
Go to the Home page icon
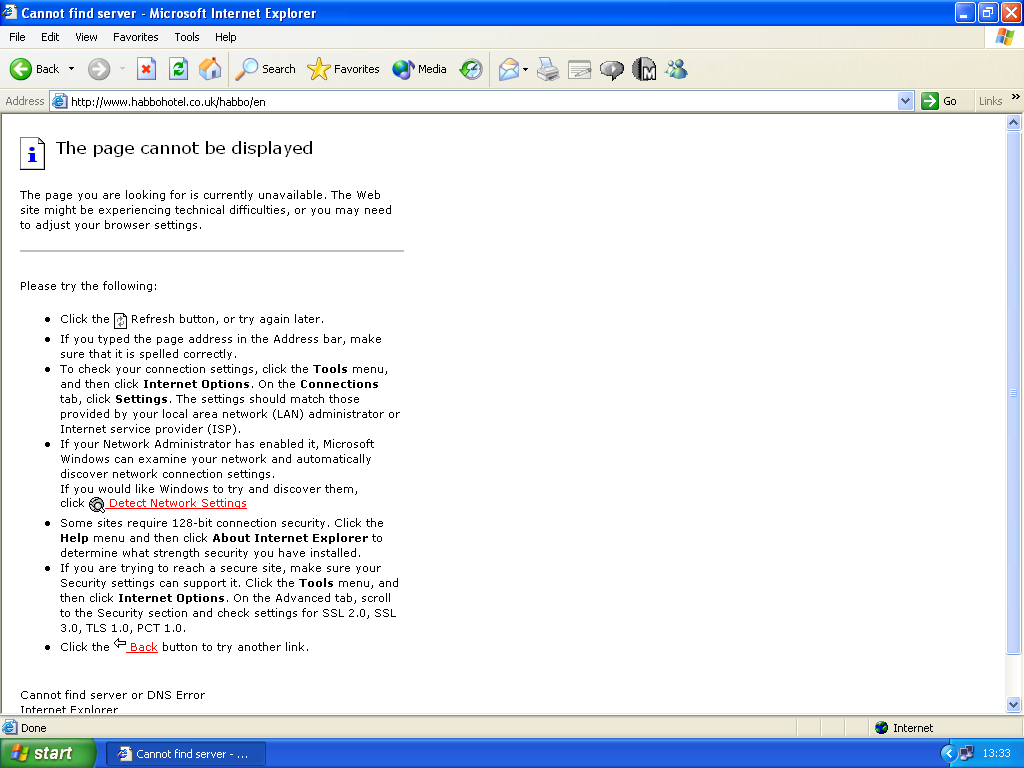210,69
